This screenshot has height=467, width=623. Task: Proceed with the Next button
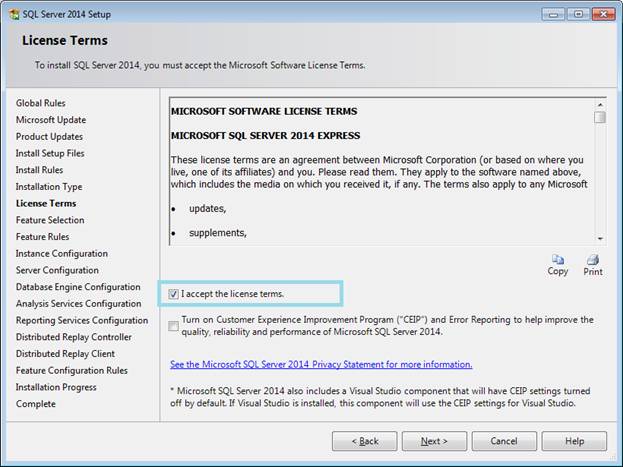pos(434,441)
